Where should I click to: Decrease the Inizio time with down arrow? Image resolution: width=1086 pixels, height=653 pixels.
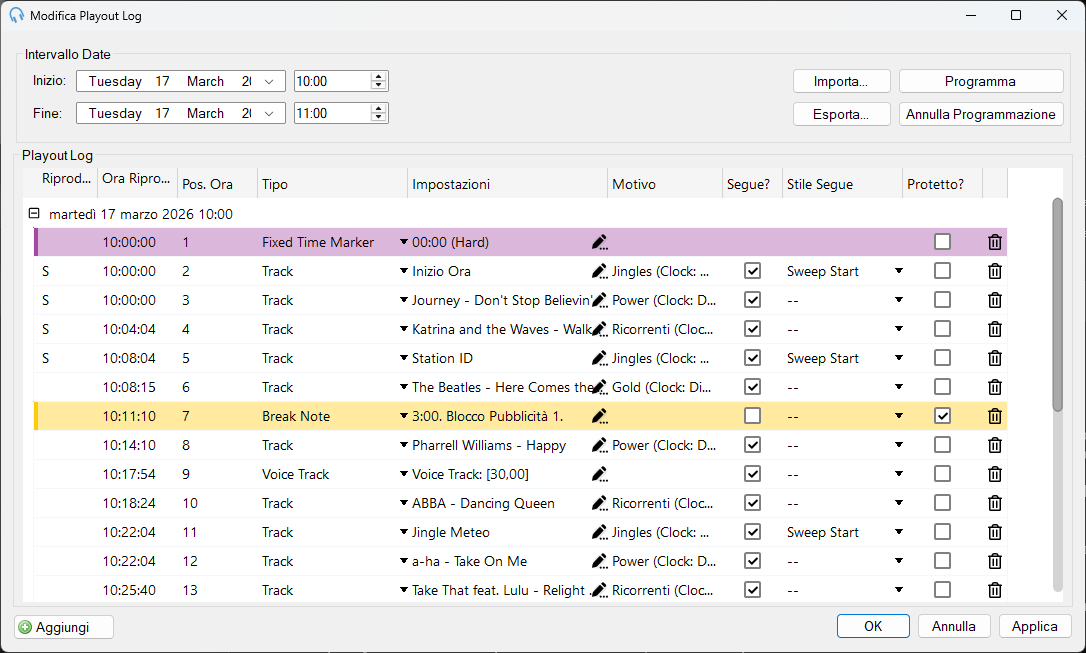[378, 86]
